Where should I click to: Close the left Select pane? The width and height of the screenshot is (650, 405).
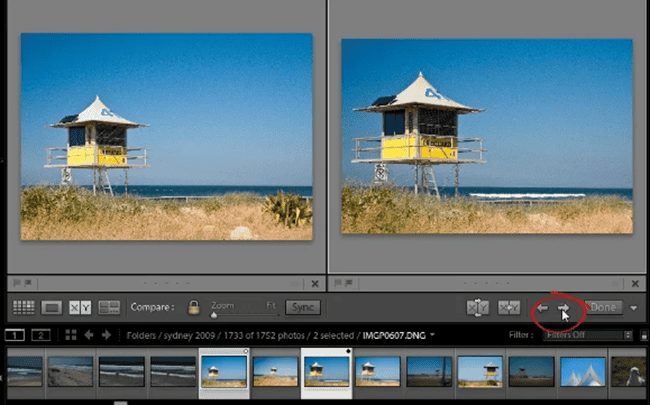315,284
